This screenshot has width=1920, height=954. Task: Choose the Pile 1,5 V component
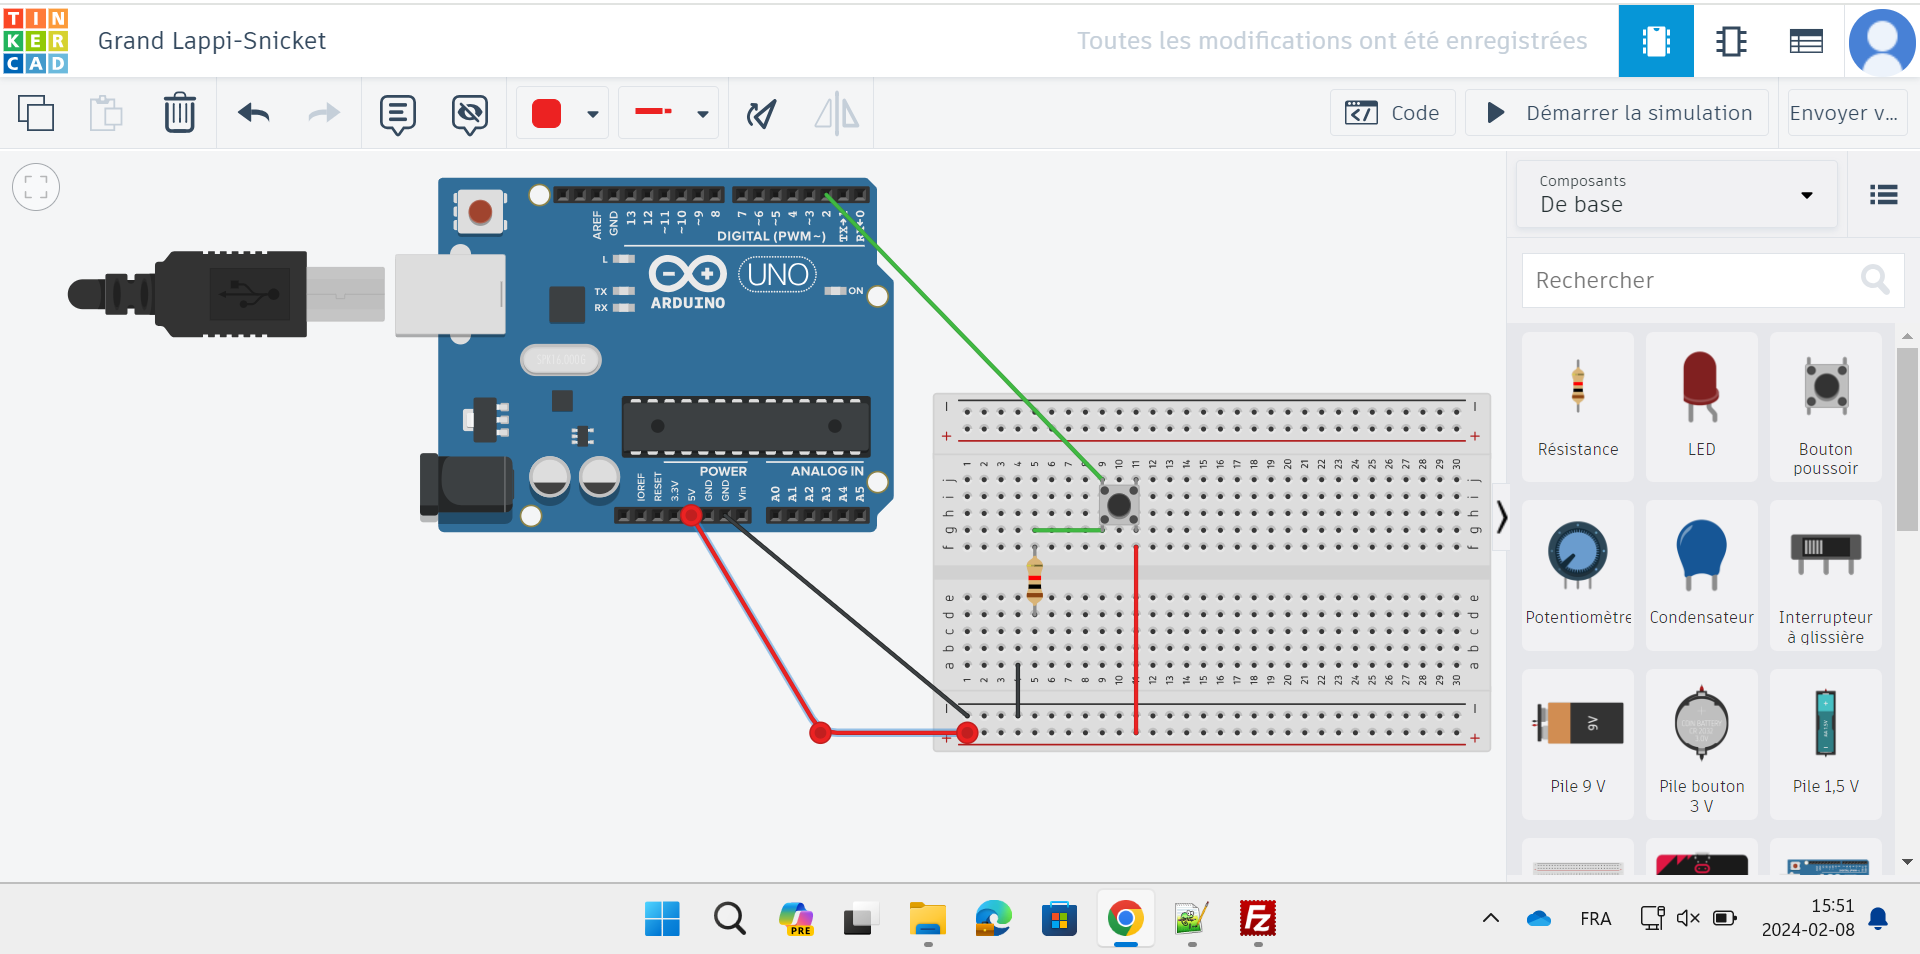(x=1825, y=744)
